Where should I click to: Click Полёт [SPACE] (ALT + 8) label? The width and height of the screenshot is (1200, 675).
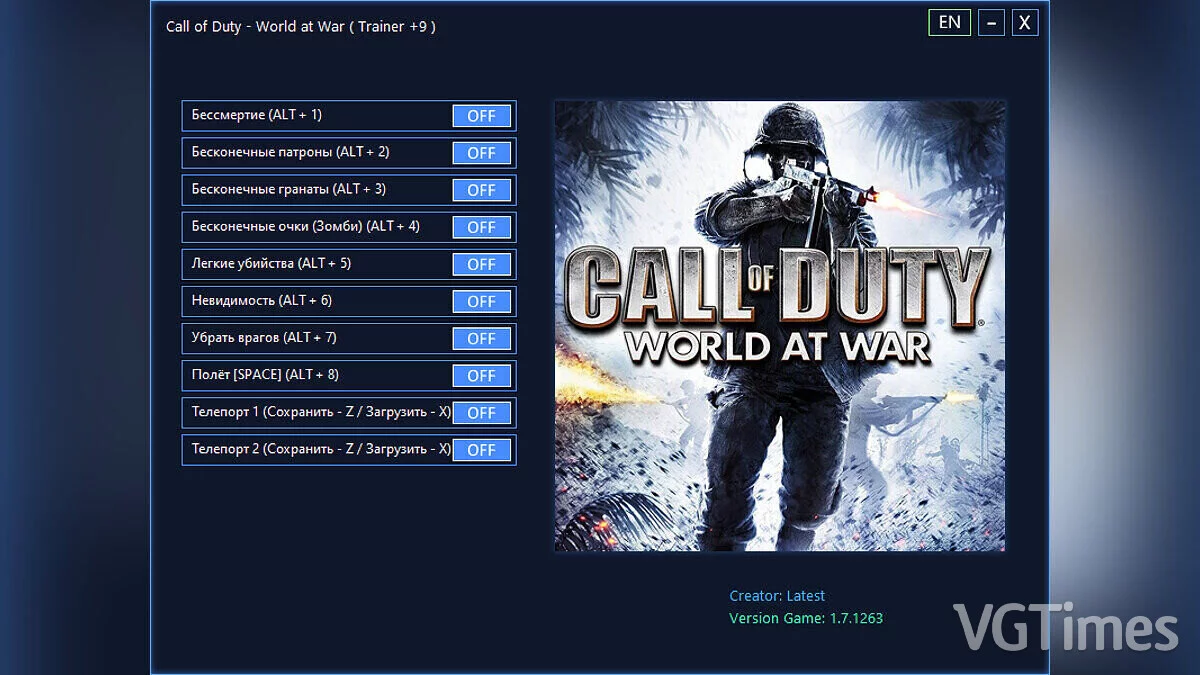point(265,374)
